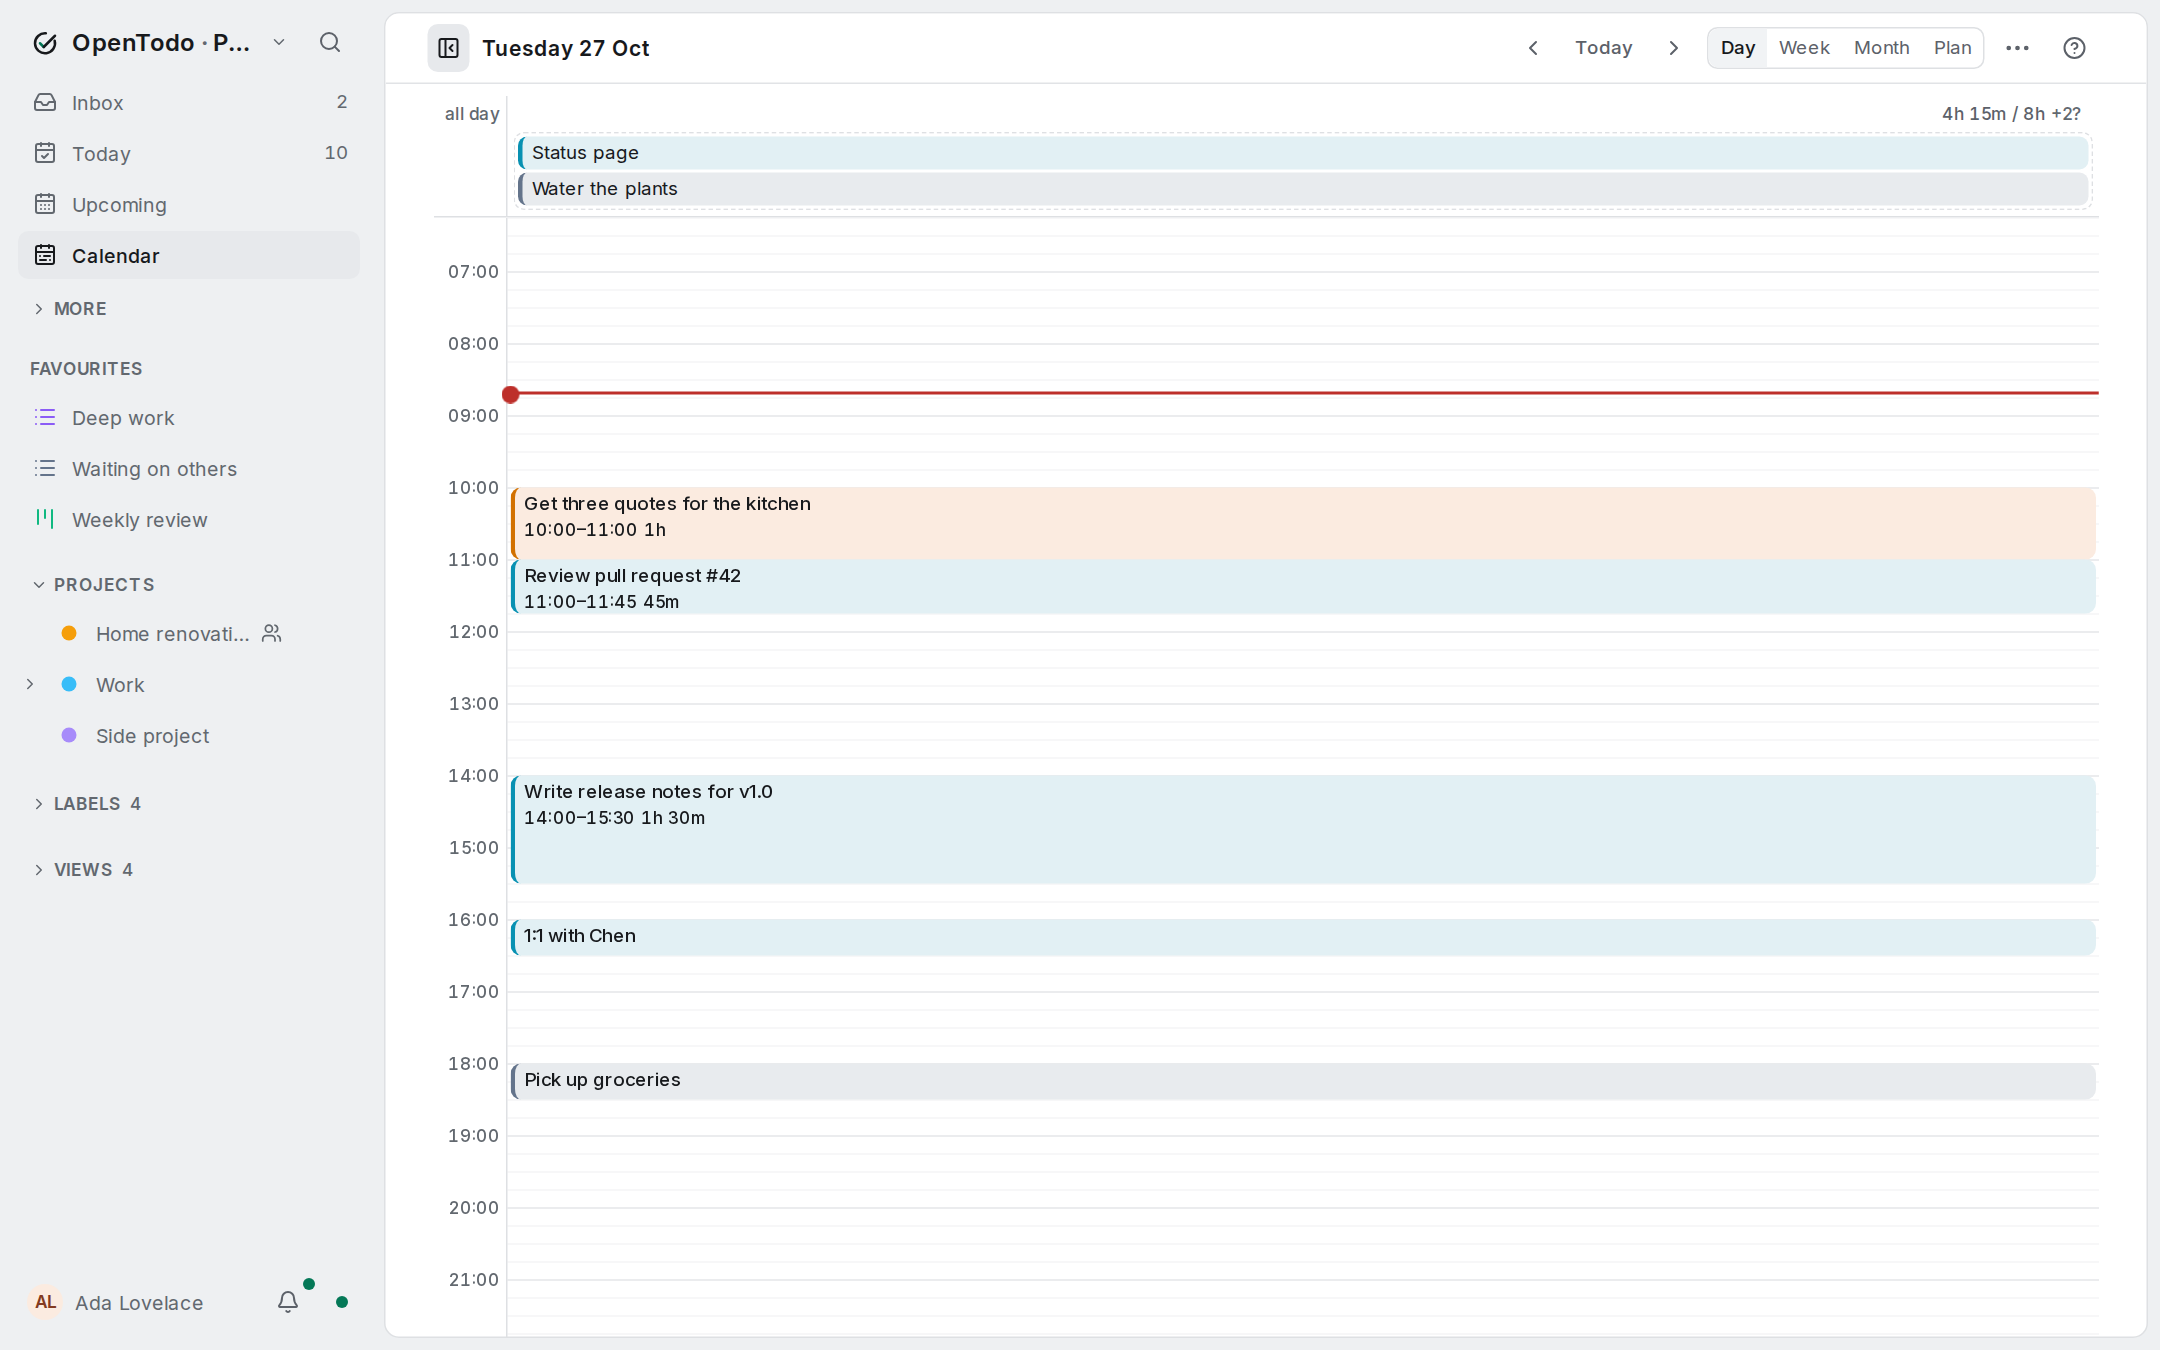Collapse the PROJECTS section

(x=93, y=584)
